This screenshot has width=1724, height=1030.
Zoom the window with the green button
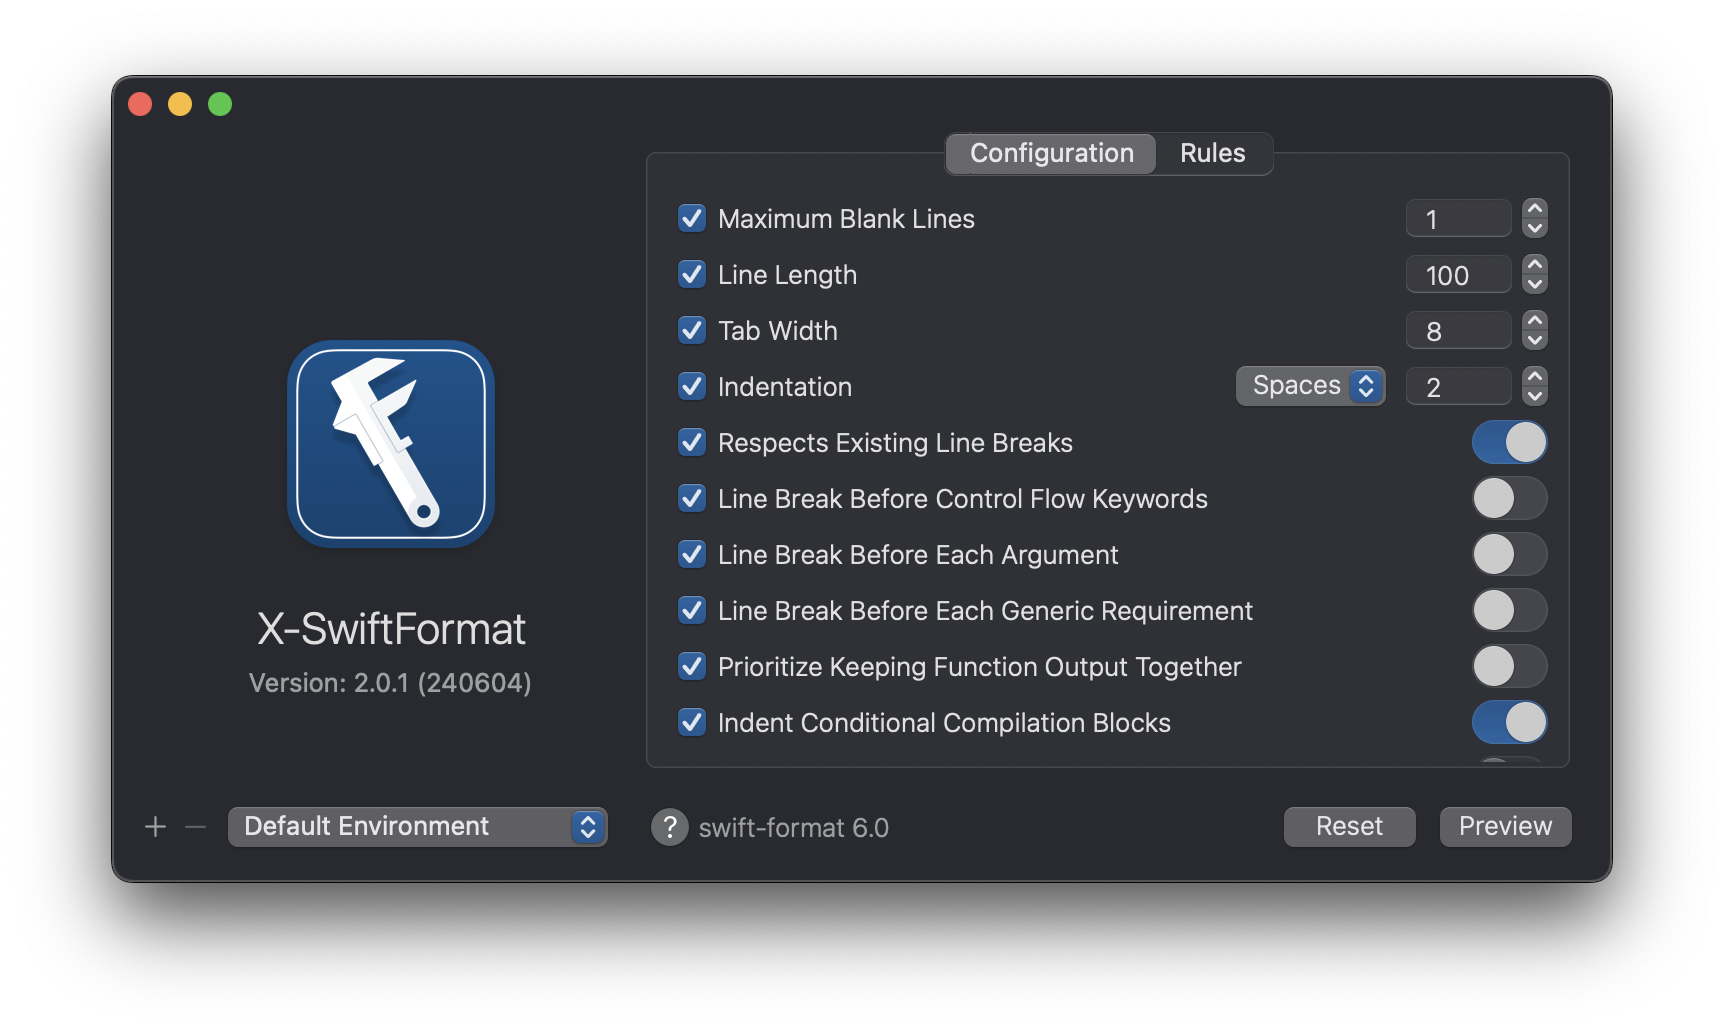coord(220,104)
